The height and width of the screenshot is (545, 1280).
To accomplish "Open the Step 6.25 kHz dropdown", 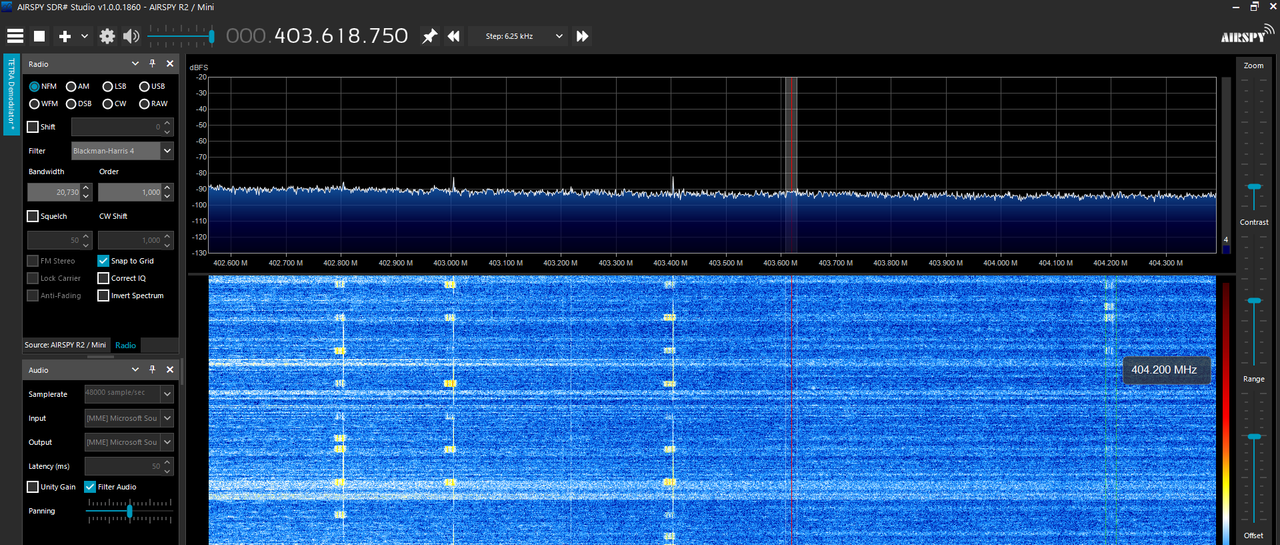I will [x=518, y=36].
